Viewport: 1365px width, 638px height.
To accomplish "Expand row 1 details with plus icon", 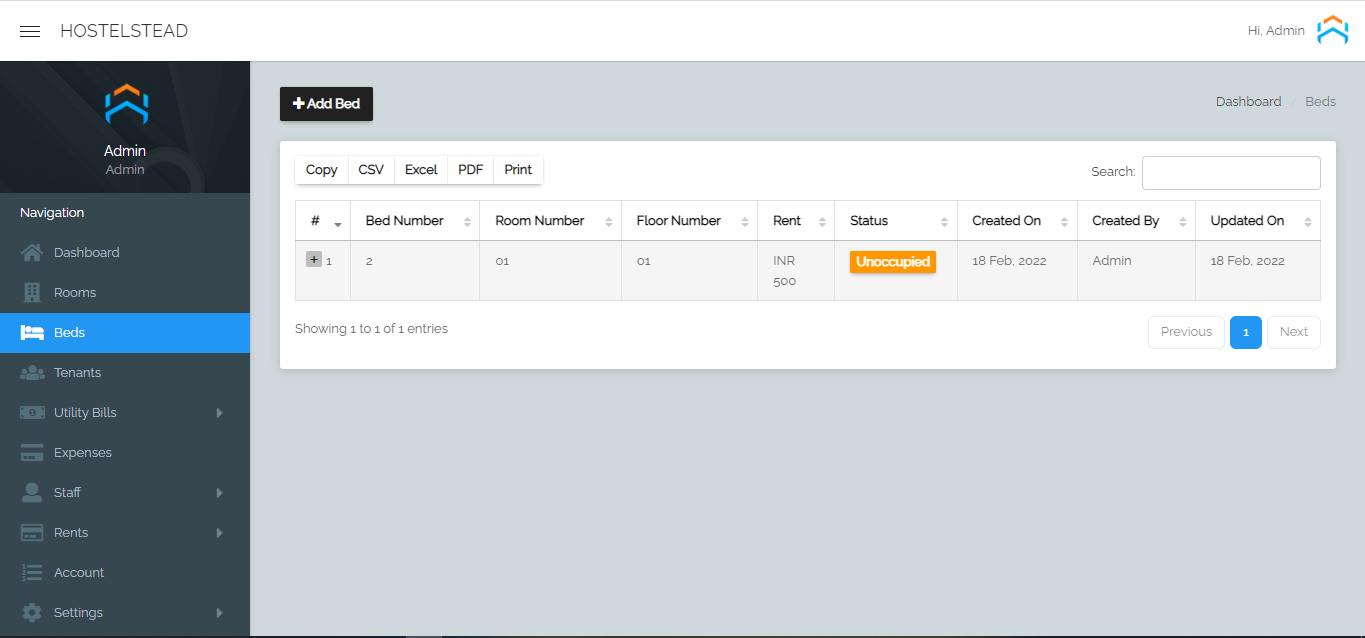I will [313, 260].
